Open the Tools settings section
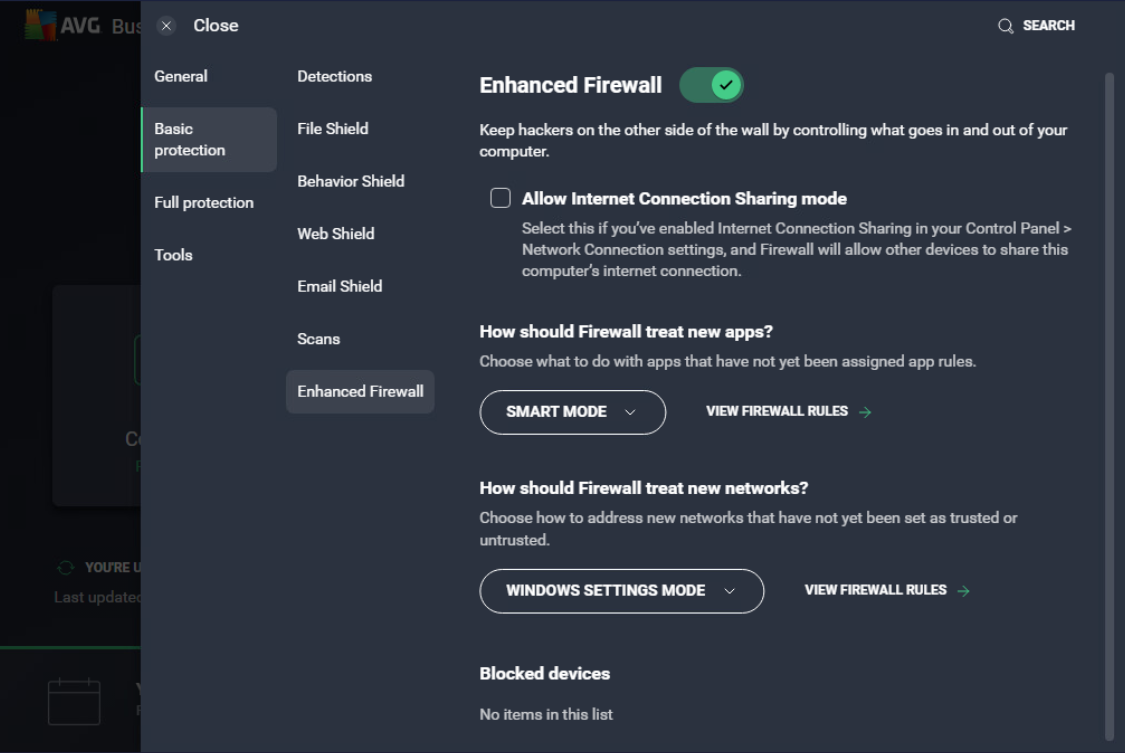 pos(173,255)
